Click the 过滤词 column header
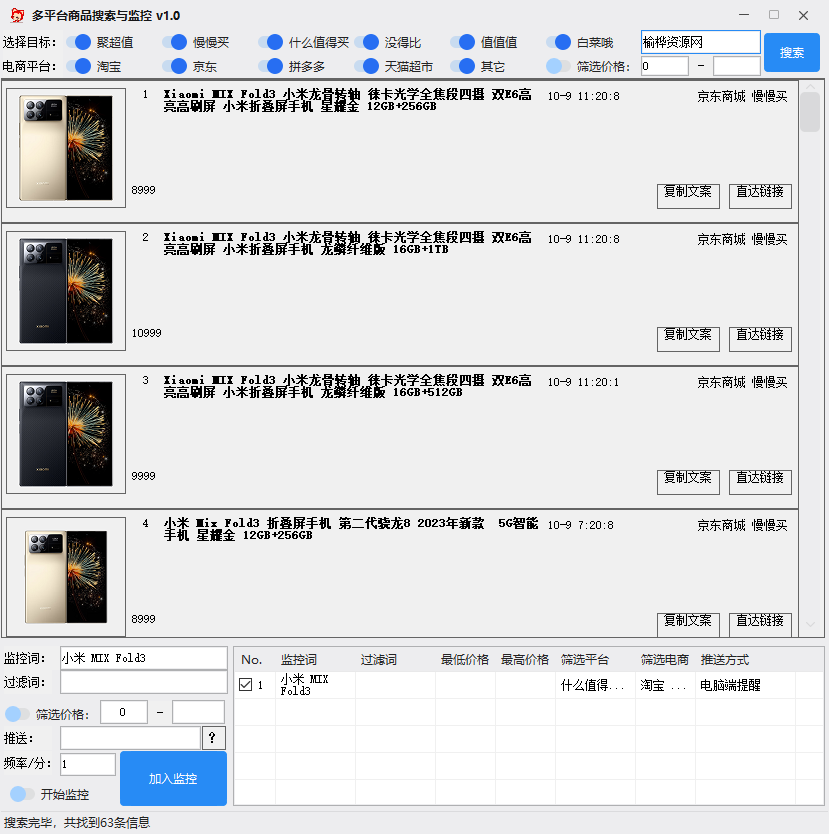The image size is (829, 834). pyautogui.click(x=379, y=660)
